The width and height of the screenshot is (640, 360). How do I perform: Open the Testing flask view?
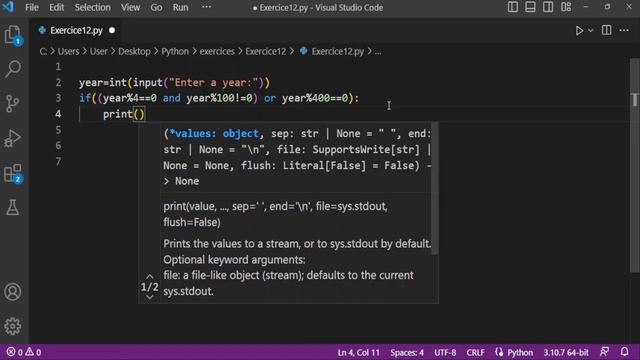tap(13, 208)
